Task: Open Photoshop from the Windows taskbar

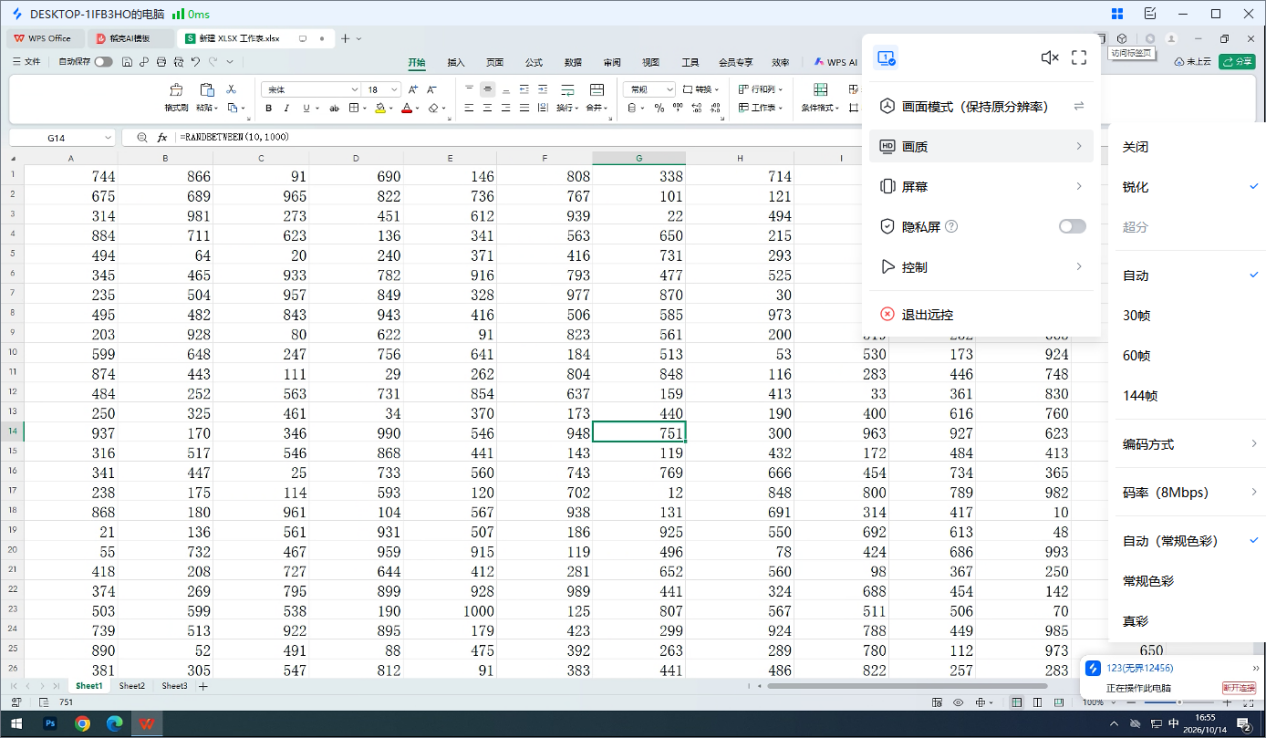Action: tap(49, 723)
